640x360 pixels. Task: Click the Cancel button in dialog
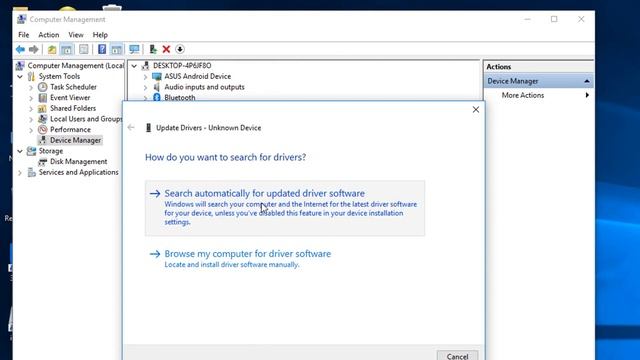pyautogui.click(x=457, y=356)
